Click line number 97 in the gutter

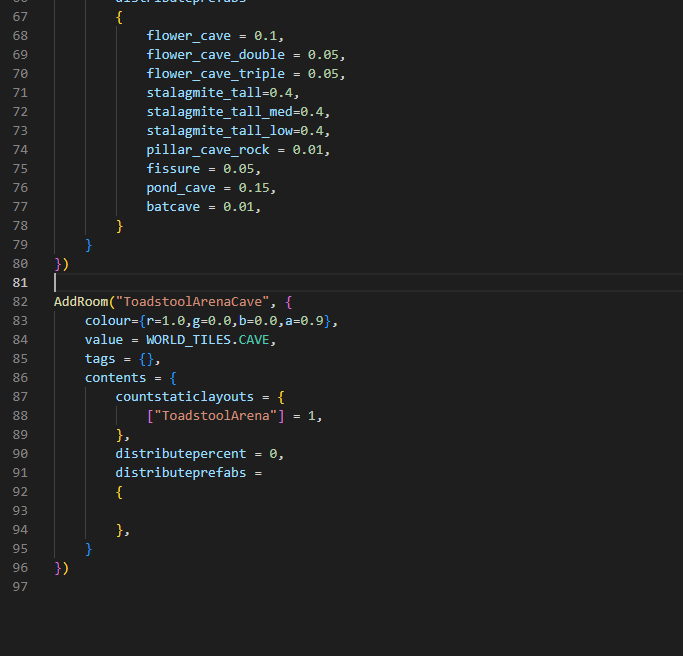20,587
